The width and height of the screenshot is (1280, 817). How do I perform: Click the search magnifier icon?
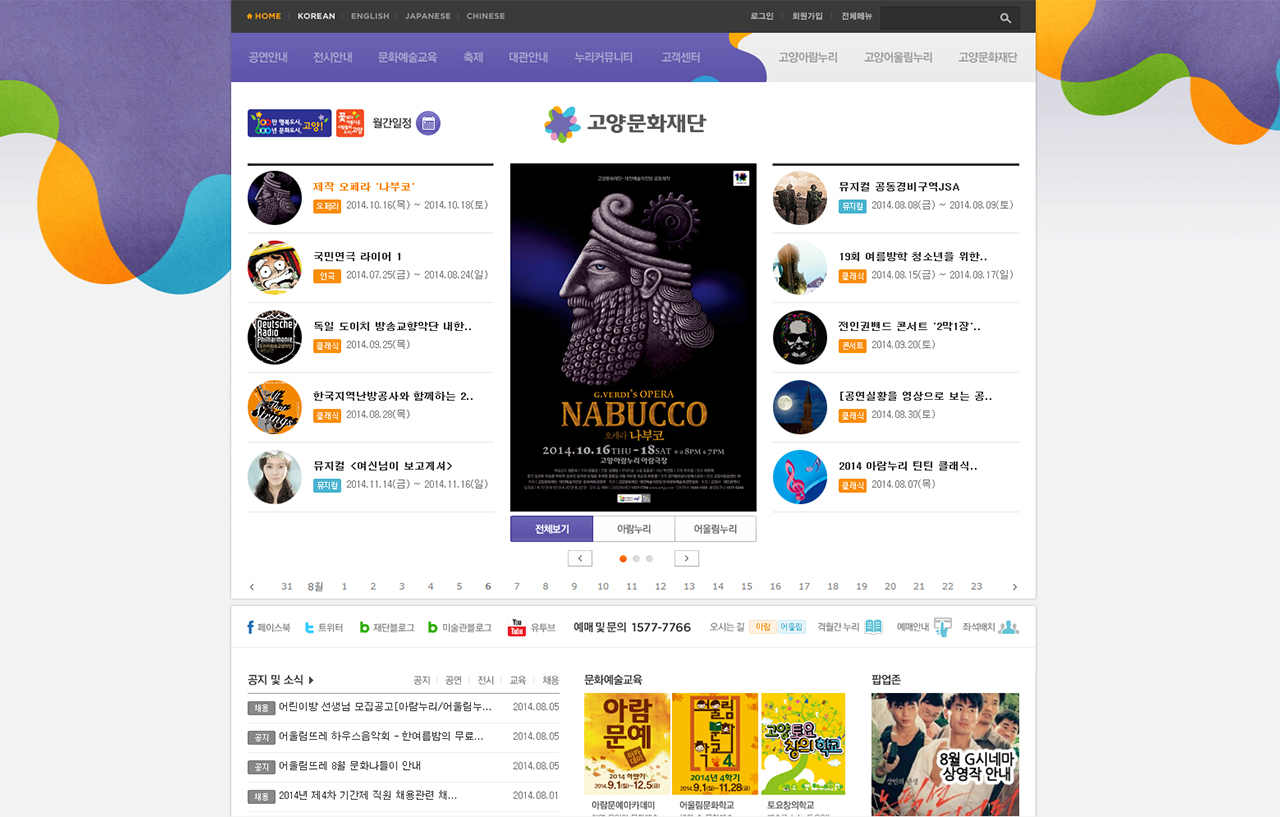point(1005,18)
